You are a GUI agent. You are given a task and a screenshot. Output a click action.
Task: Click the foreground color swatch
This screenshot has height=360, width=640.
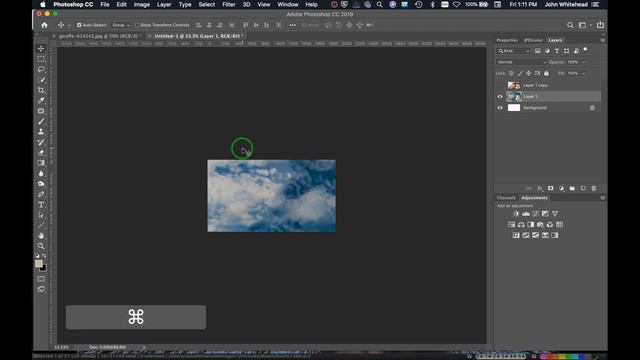point(38,264)
